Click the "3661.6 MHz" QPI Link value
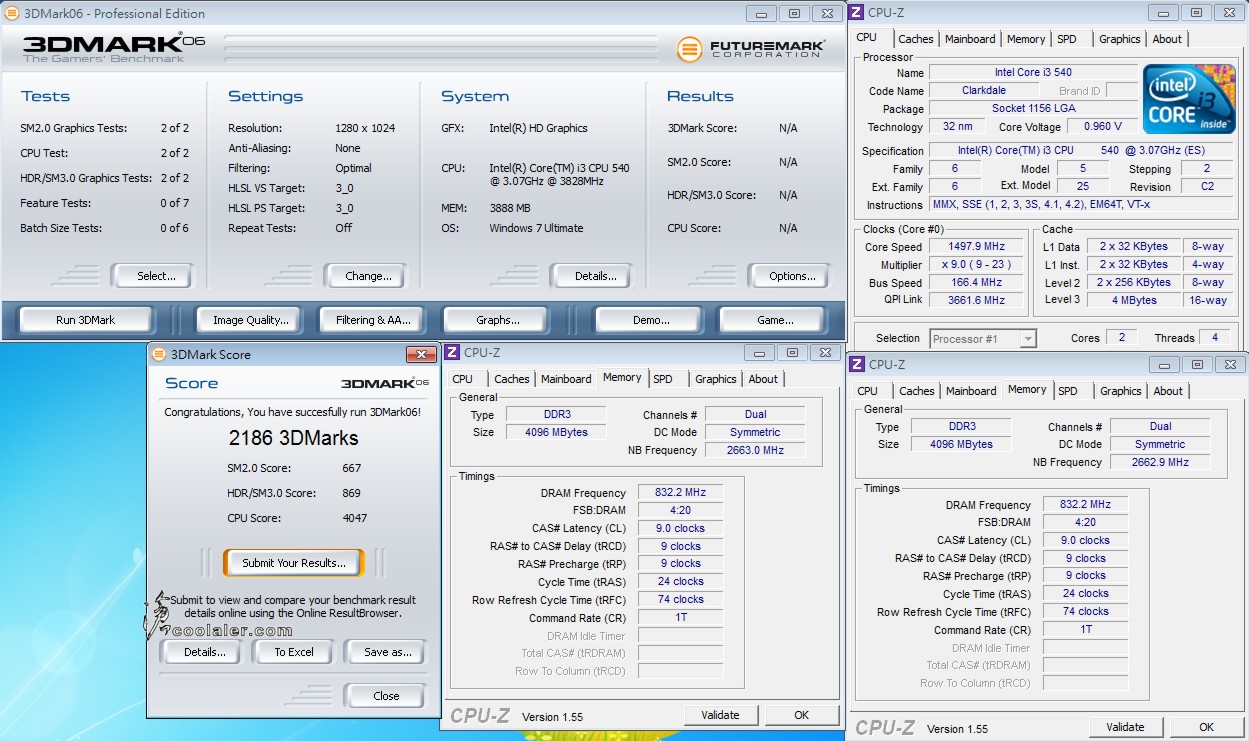 [x=977, y=300]
